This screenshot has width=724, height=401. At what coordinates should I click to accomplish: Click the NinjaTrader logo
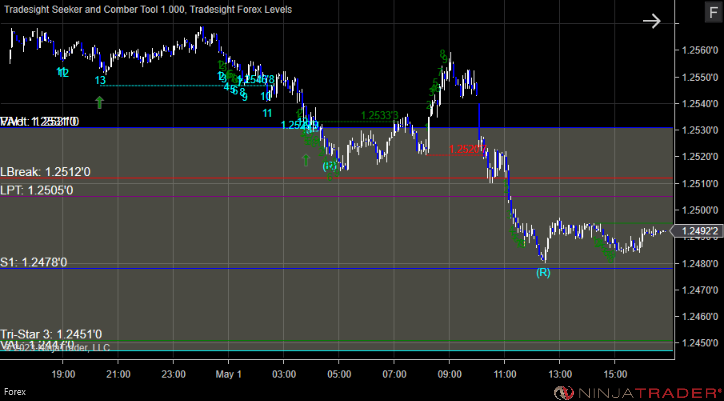(639, 393)
